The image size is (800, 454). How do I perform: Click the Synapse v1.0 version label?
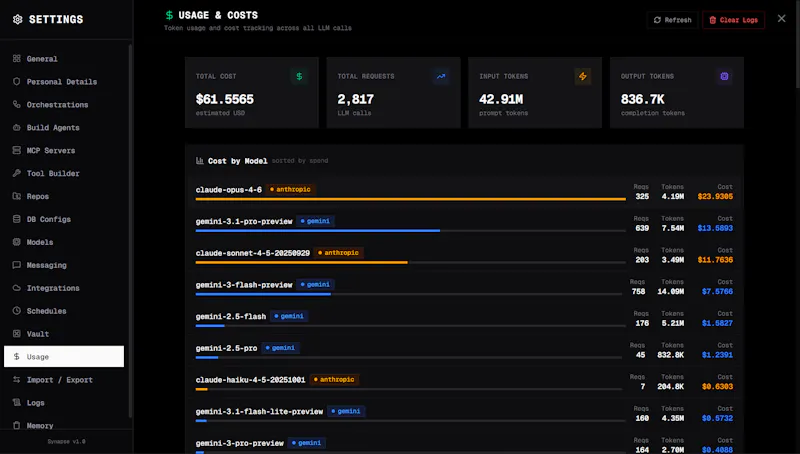66,442
